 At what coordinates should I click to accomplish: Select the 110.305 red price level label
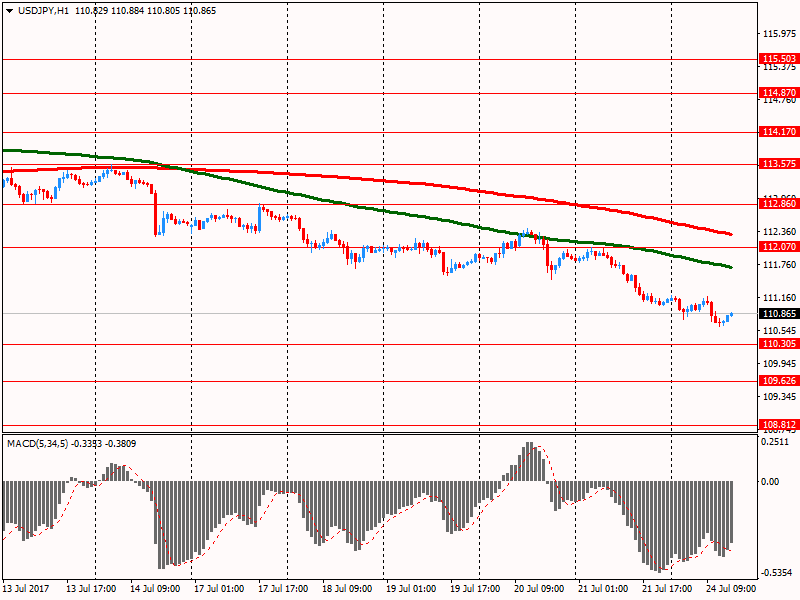pos(779,344)
